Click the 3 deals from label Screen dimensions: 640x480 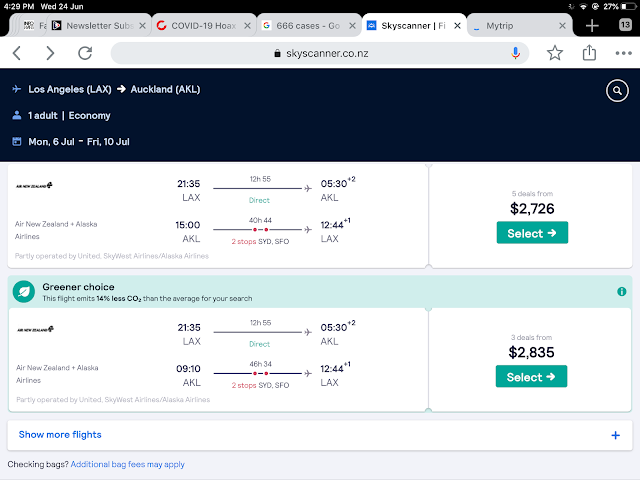531,338
